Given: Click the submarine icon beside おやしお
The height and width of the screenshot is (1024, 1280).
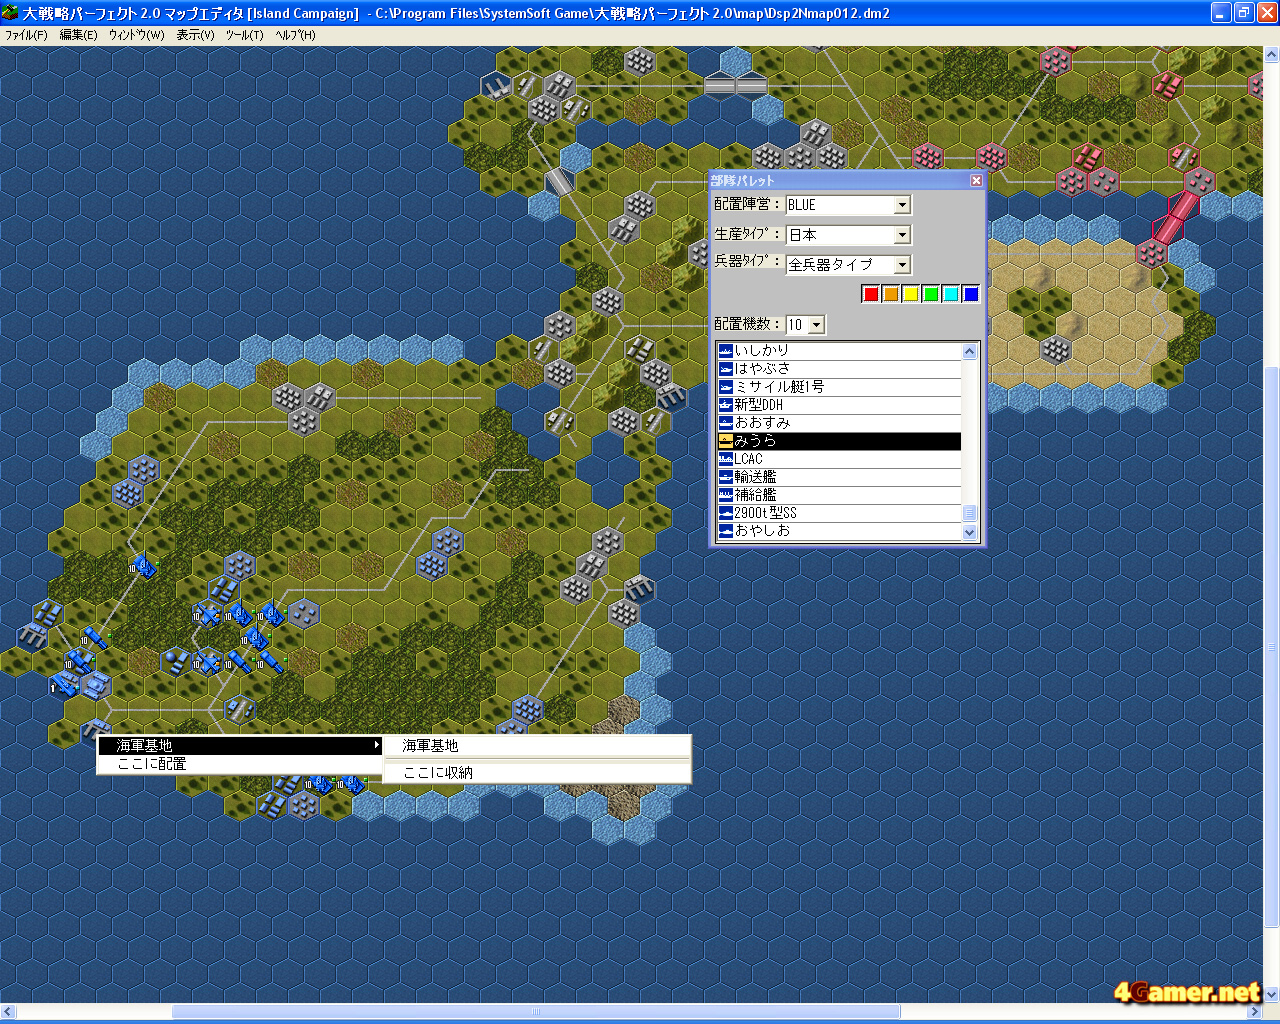Looking at the screenshot, I should coord(726,531).
